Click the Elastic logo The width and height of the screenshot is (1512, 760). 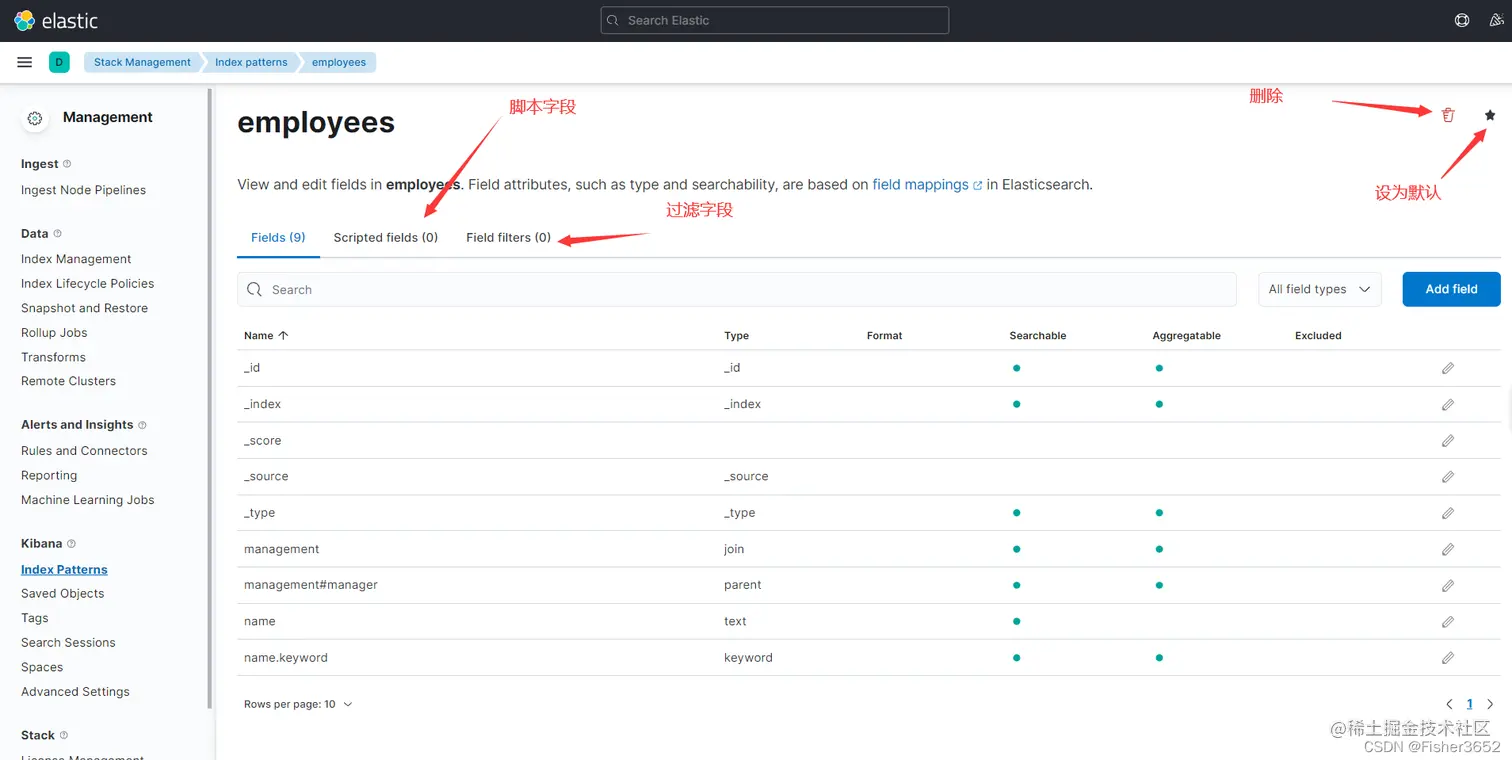pyautogui.click(x=56, y=20)
